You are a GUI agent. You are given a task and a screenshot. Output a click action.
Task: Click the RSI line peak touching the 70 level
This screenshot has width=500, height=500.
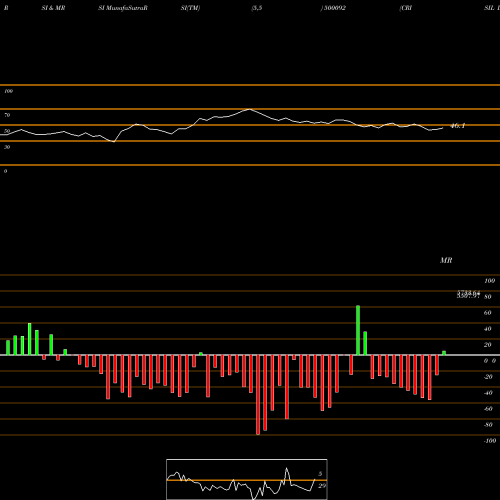click(x=249, y=109)
